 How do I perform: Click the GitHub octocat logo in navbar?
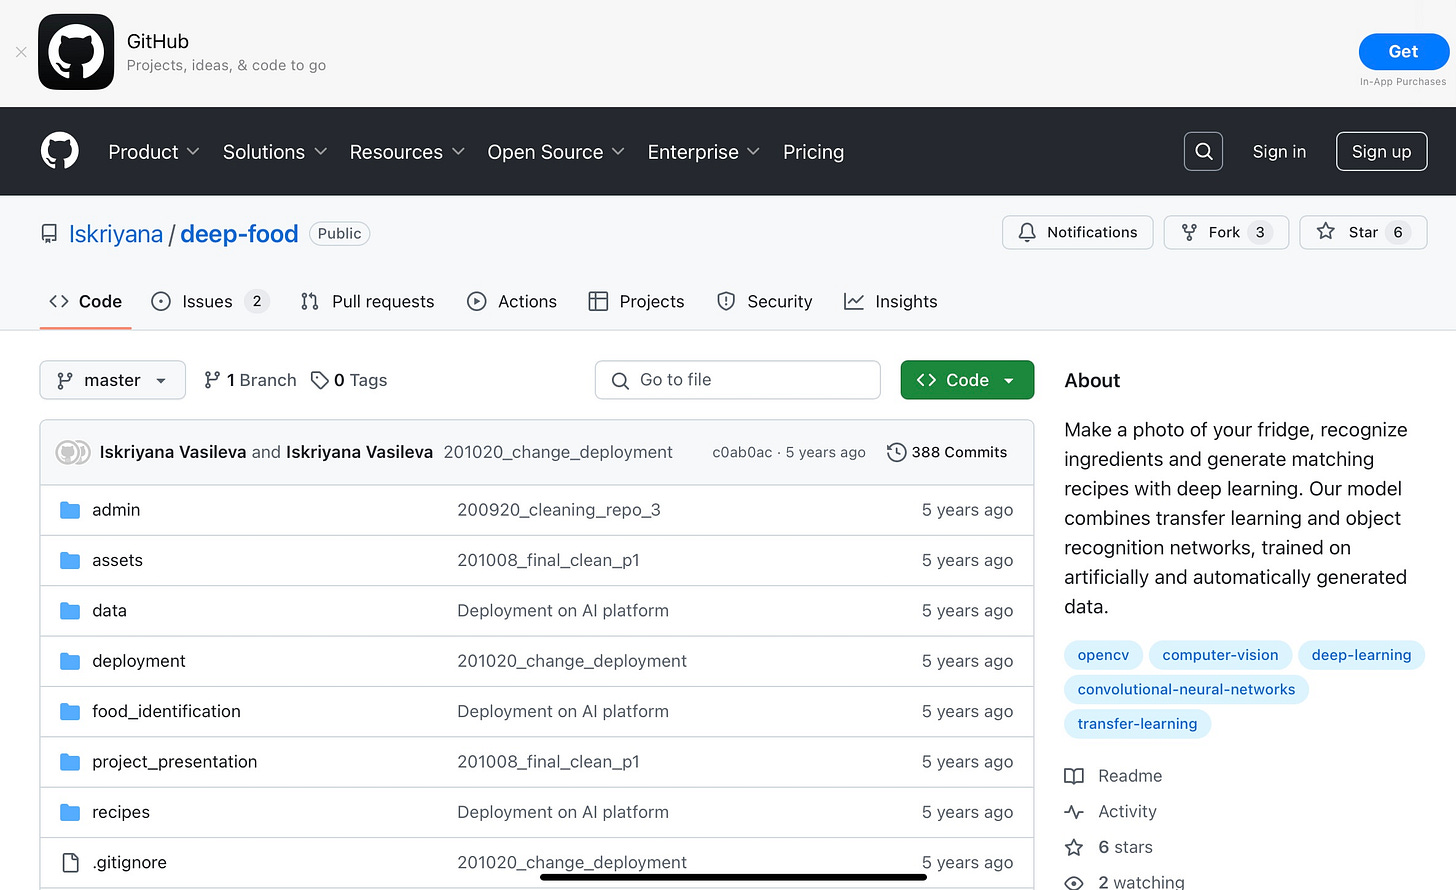coord(60,151)
